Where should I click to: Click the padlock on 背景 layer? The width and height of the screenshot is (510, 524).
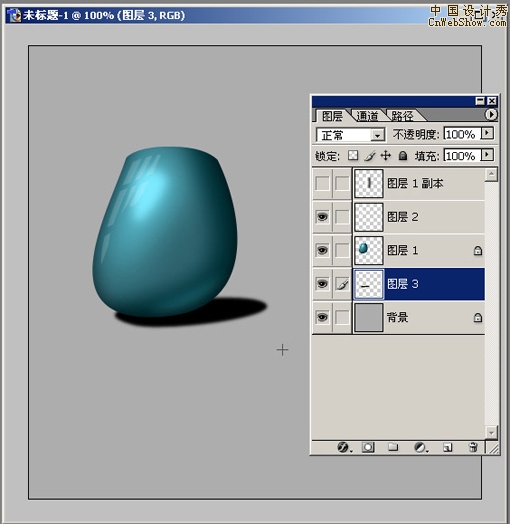click(x=478, y=317)
